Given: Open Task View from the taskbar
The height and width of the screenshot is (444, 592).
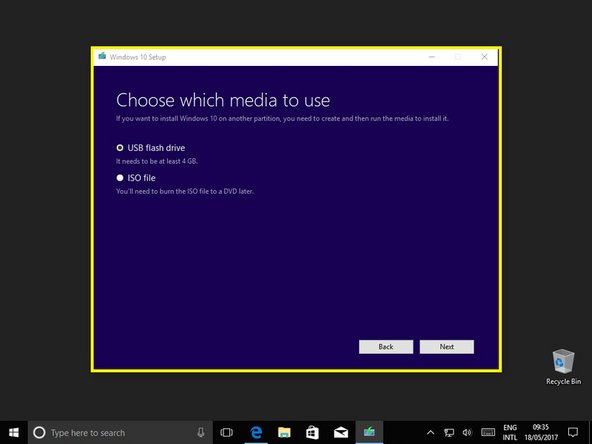Looking at the screenshot, I should click(x=227, y=432).
